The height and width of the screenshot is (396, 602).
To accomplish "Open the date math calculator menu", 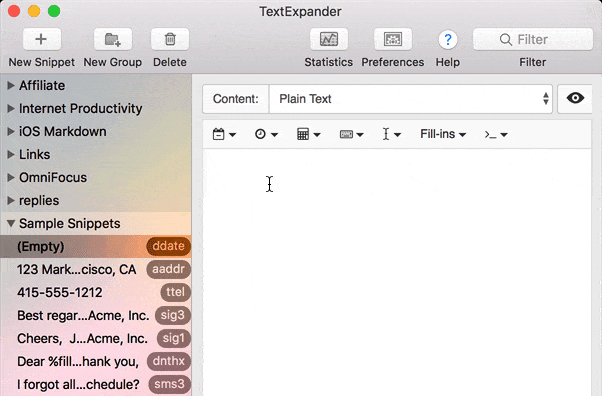I will (x=308, y=134).
